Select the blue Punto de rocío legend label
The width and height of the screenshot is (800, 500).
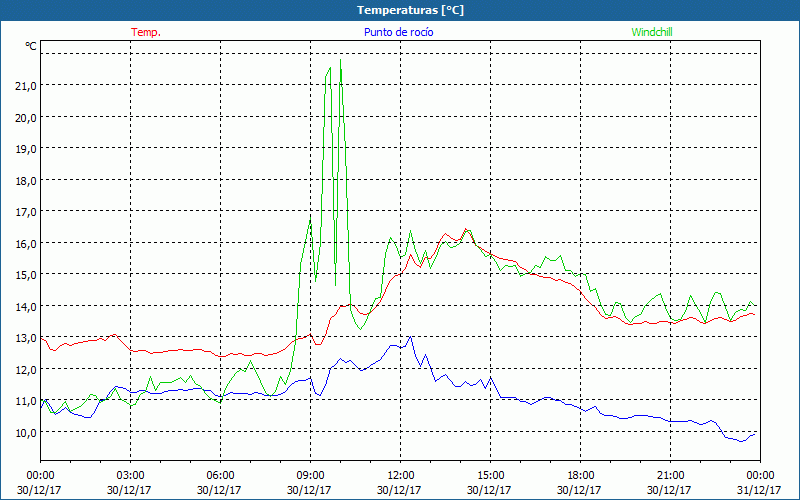click(x=398, y=32)
